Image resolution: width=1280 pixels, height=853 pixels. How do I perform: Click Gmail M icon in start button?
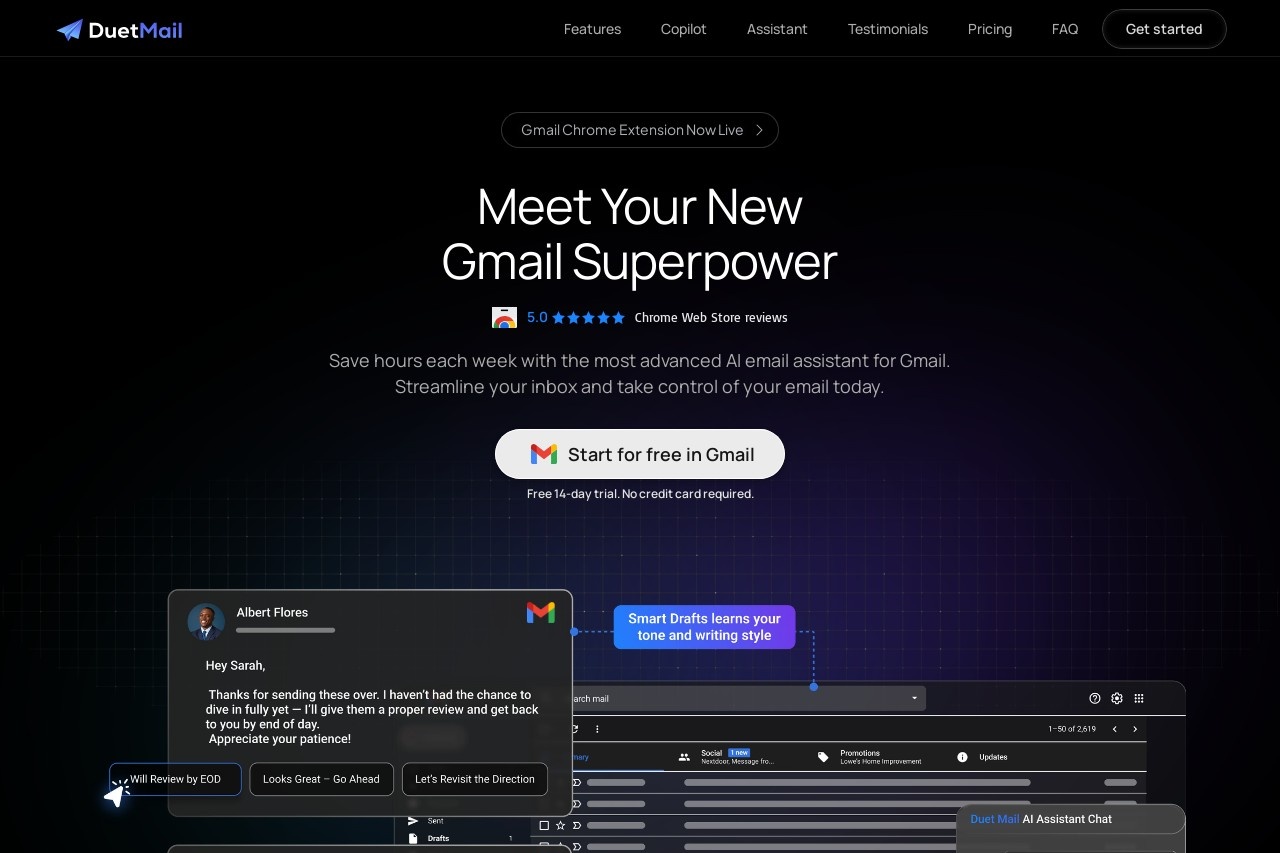544,454
